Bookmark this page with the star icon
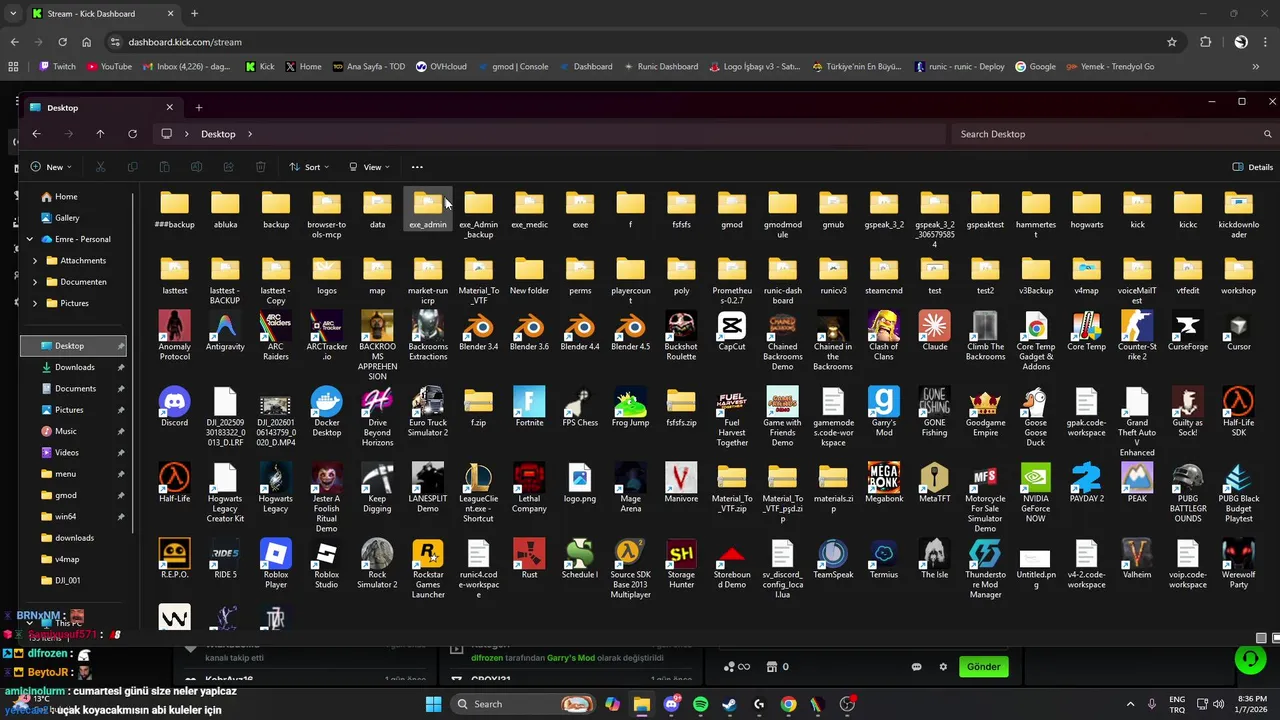 (x=1171, y=42)
